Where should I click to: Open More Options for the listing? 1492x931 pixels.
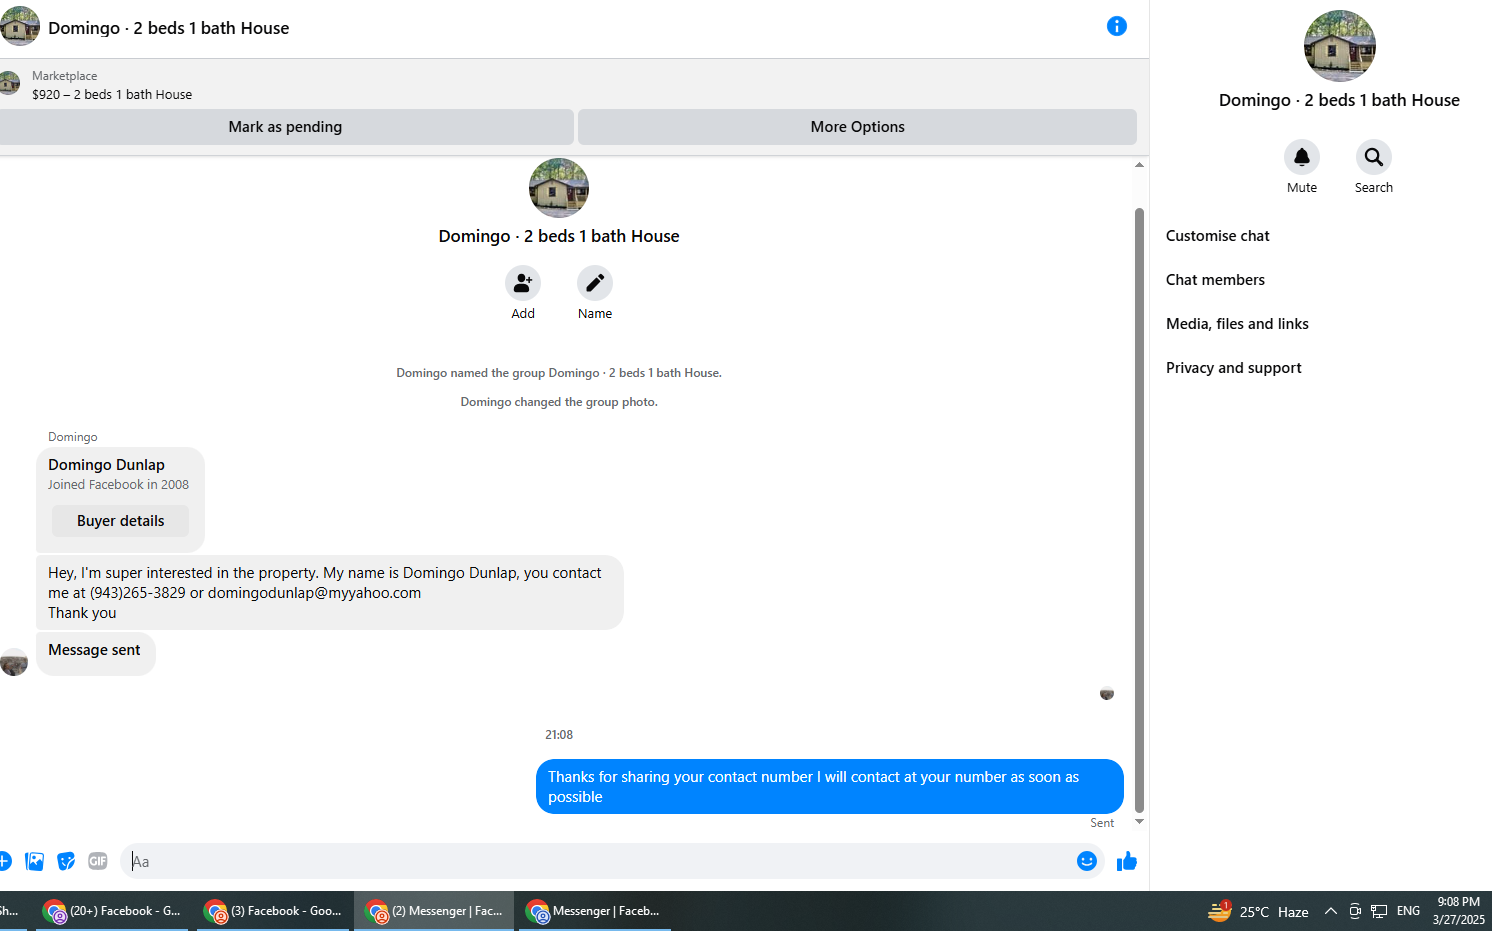tap(857, 127)
